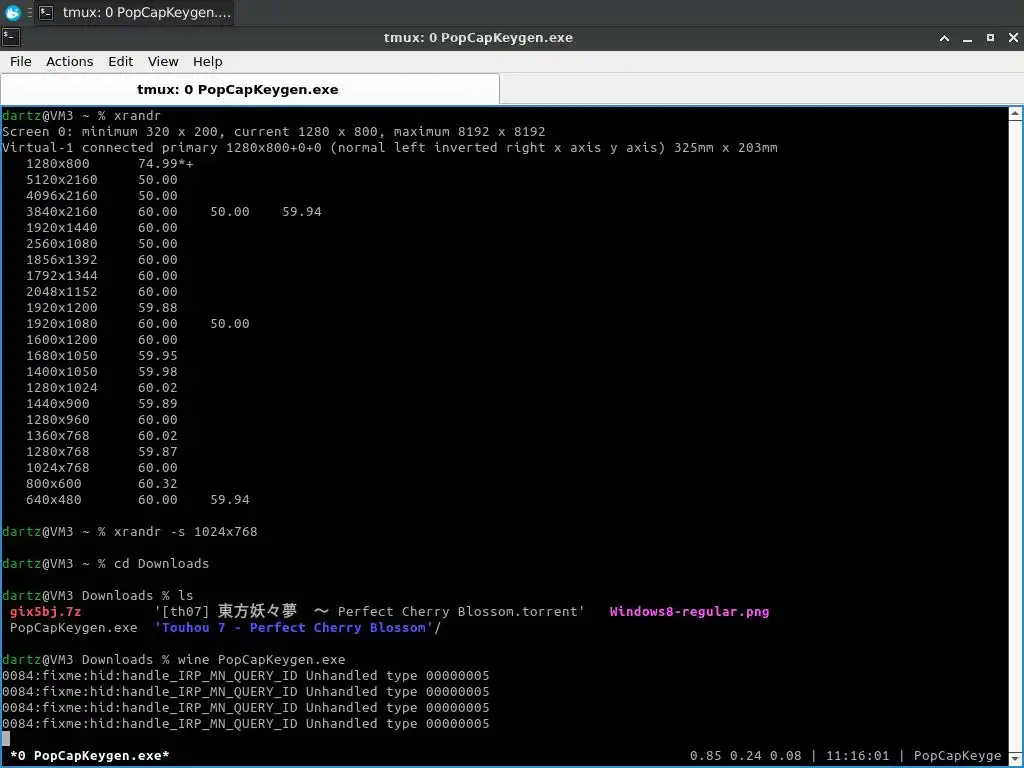
Task: Open the Edit menu
Action: [x=120, y=61]
